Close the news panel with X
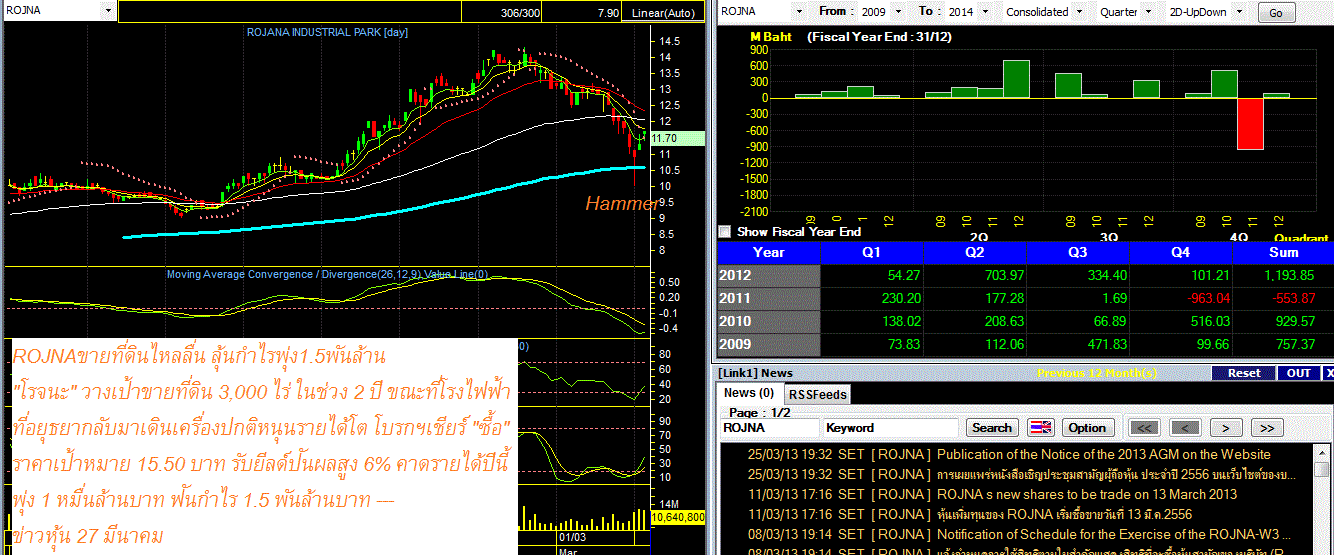The height and width of the screenshot is (555, 1334). 1328,373
